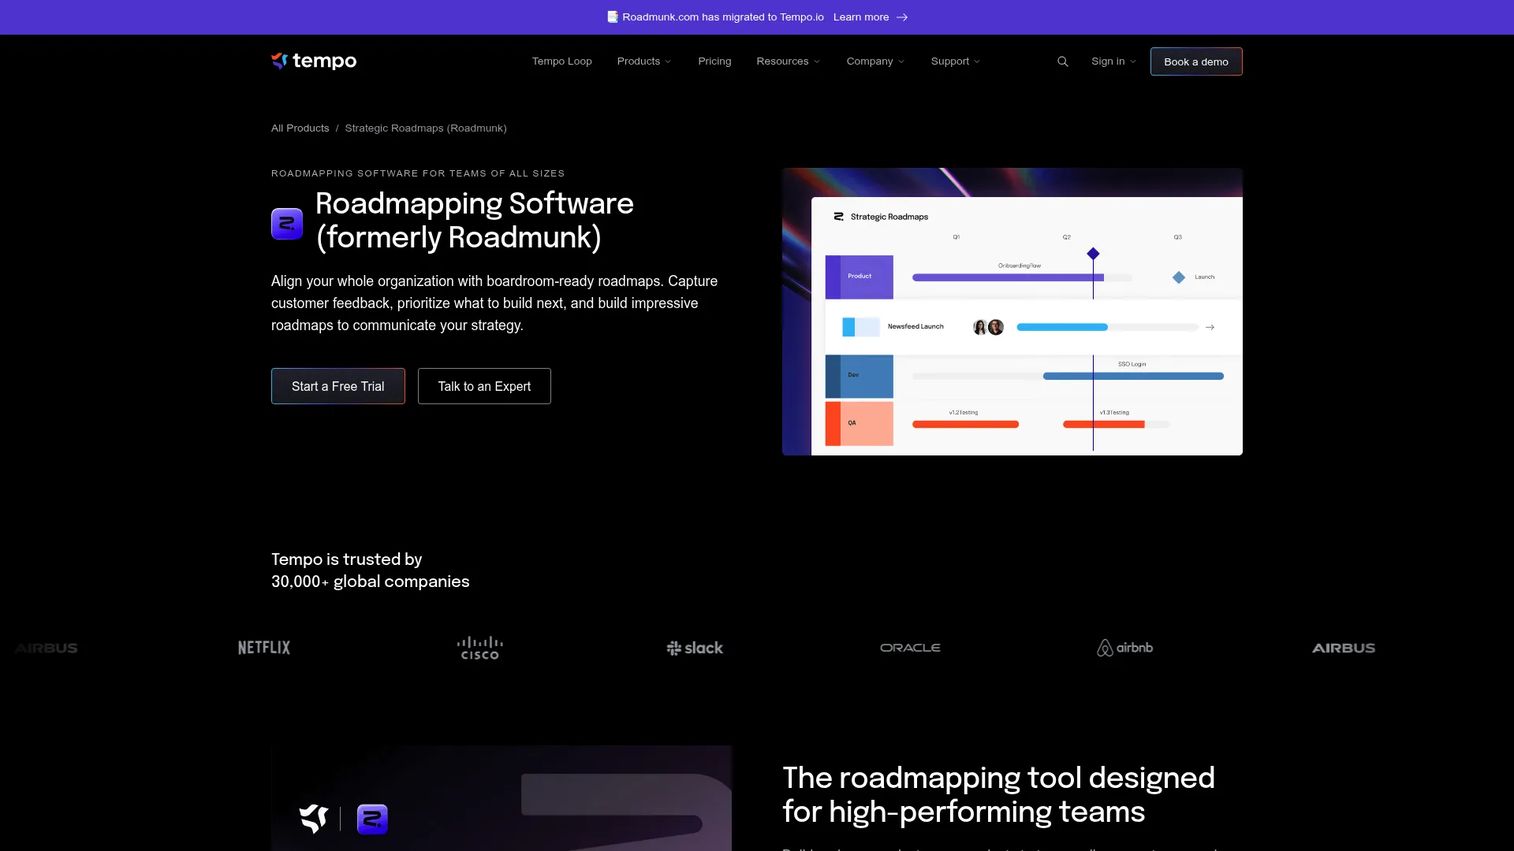Viewport: 1514px width, 851px height.
Task: Click the Airbnb logo
Action: point(1125,648)
